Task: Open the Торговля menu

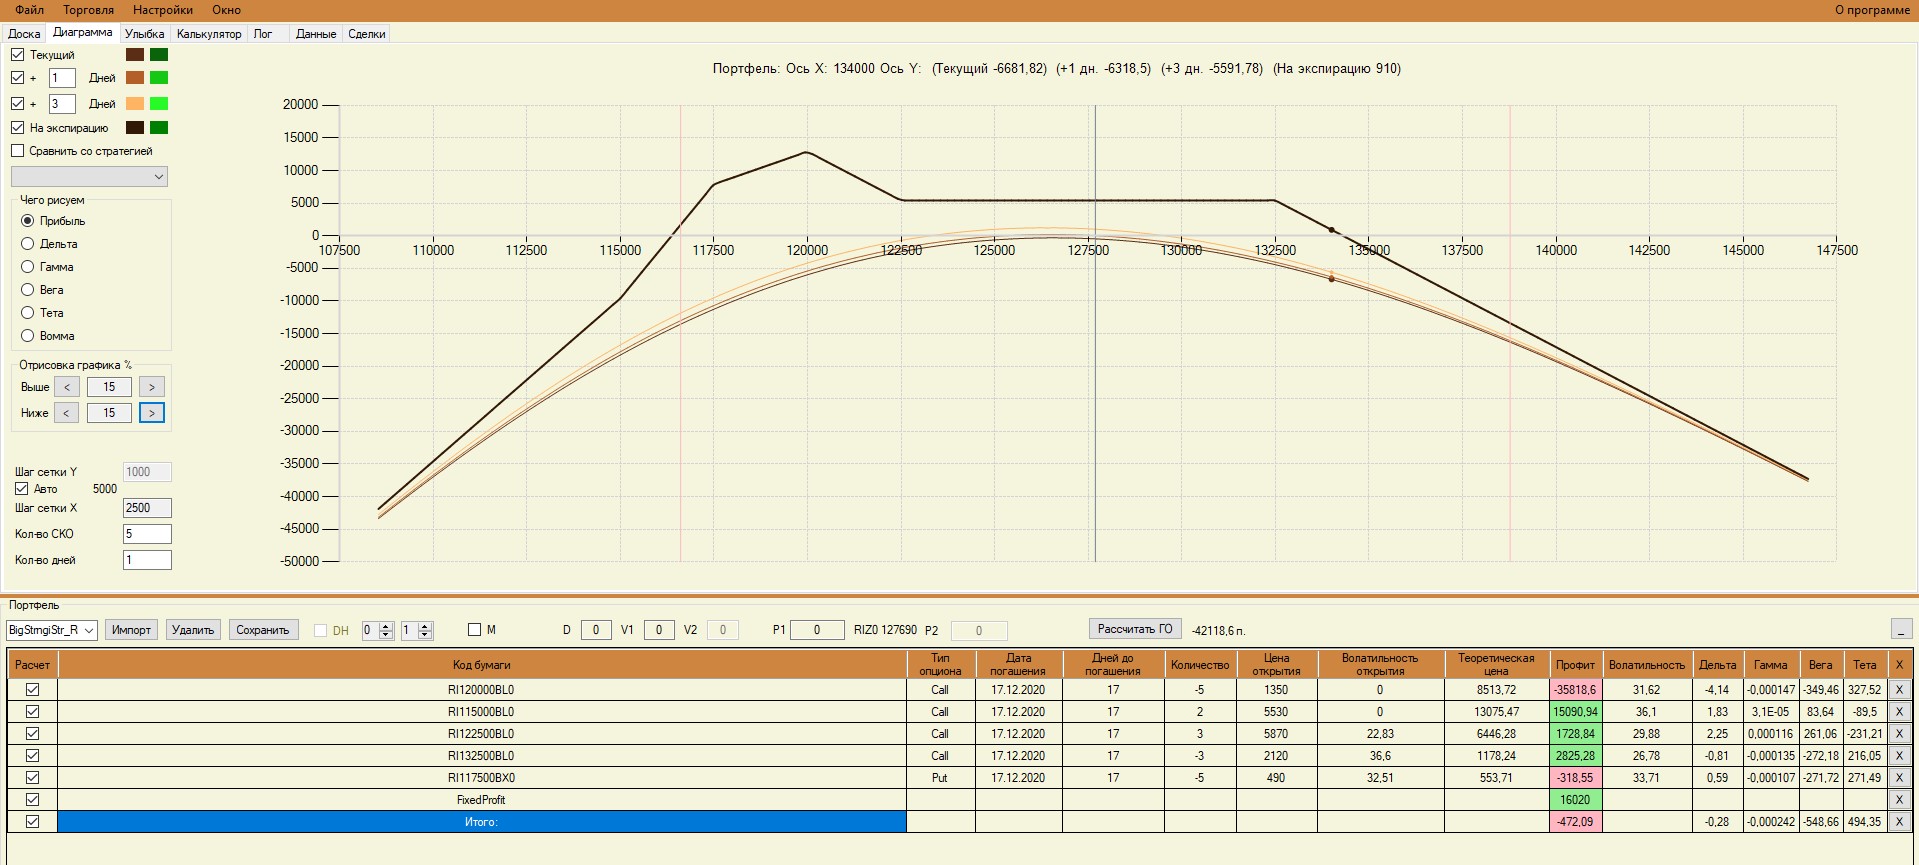Action: tap(89, 10)
